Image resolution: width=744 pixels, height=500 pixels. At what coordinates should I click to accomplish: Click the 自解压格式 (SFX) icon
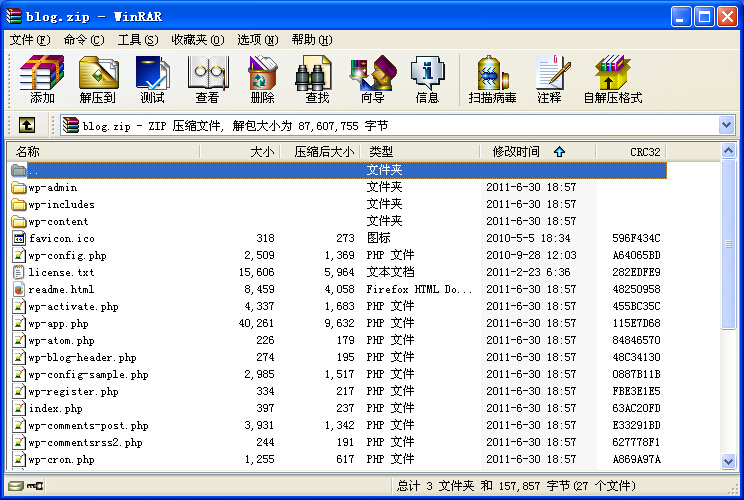(x=613, y=79)
